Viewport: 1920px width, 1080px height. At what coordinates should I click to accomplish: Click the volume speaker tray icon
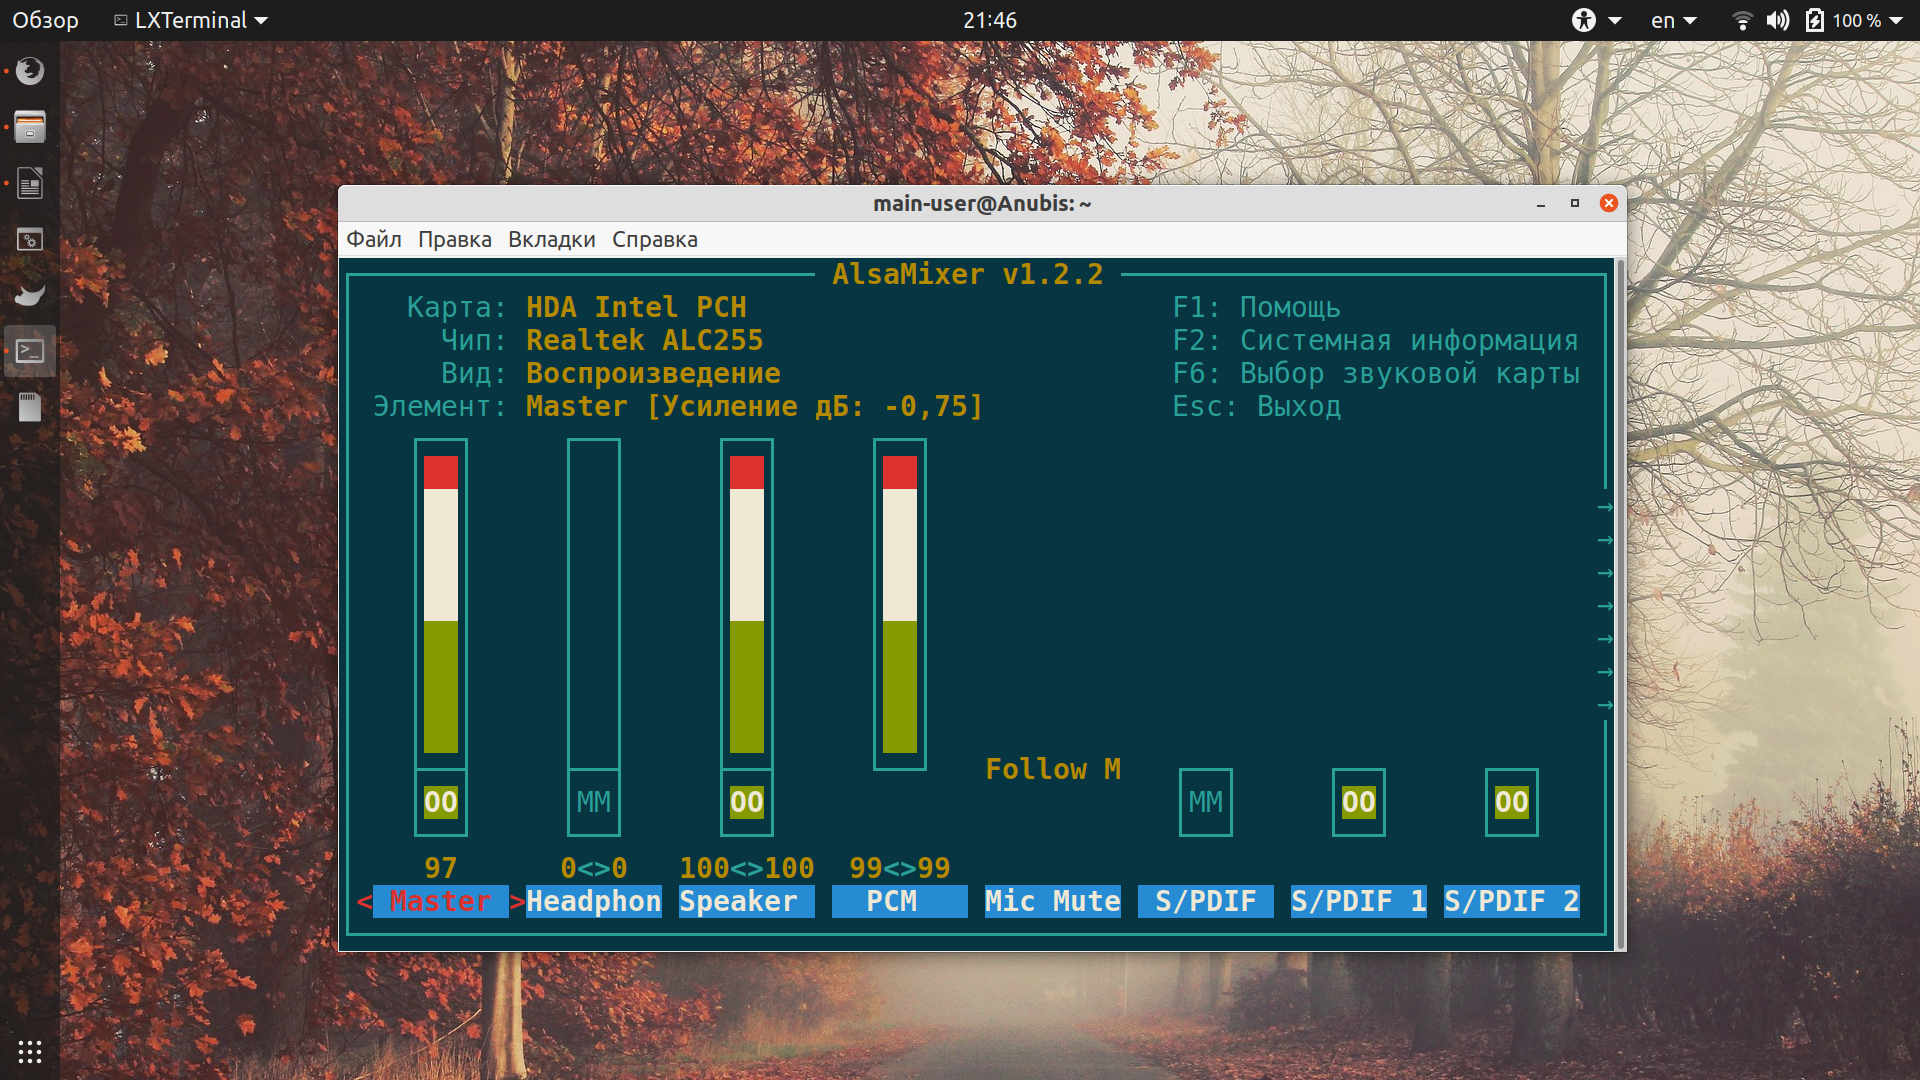click(1778, 20)
